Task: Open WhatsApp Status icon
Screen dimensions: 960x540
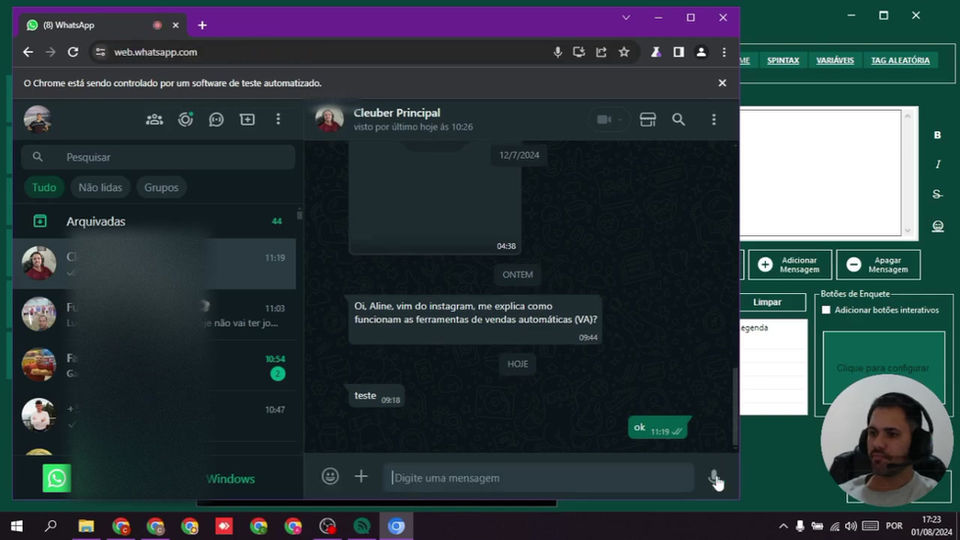Action: pyautogui.click(x=186, y=119)
